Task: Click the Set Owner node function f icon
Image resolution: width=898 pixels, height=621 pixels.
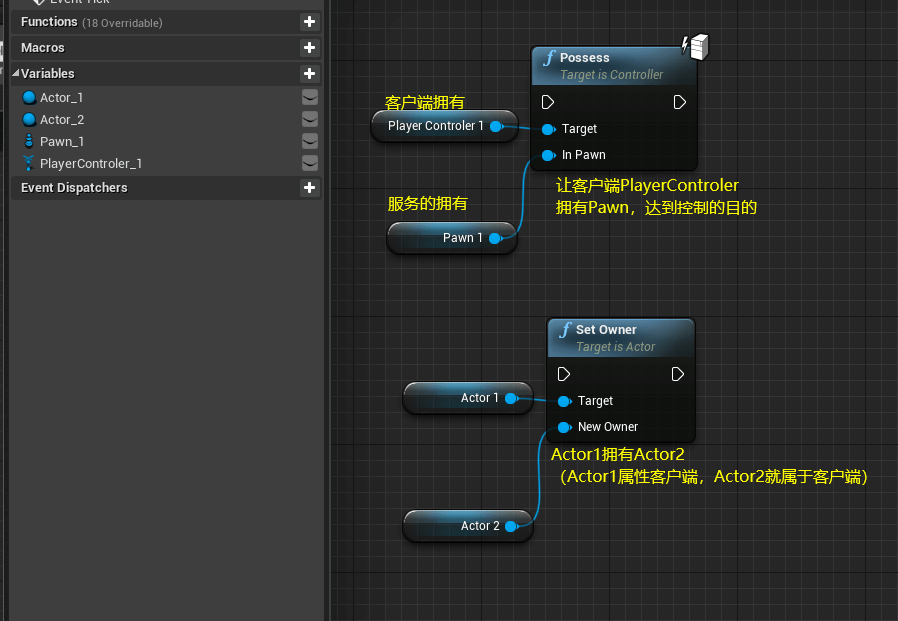Action: click(x=565, y=329)
